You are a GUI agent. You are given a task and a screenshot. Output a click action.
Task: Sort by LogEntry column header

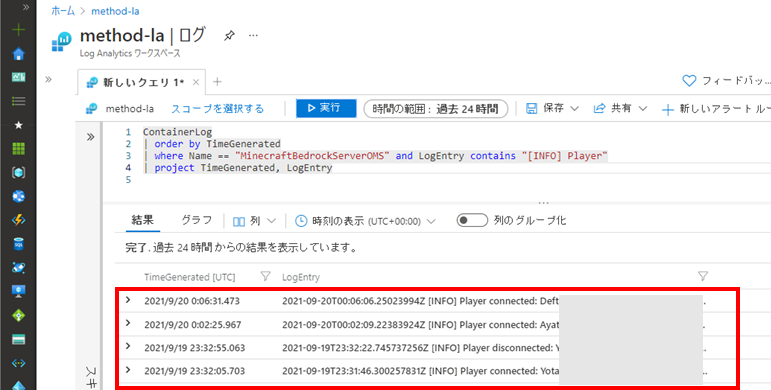301,277
